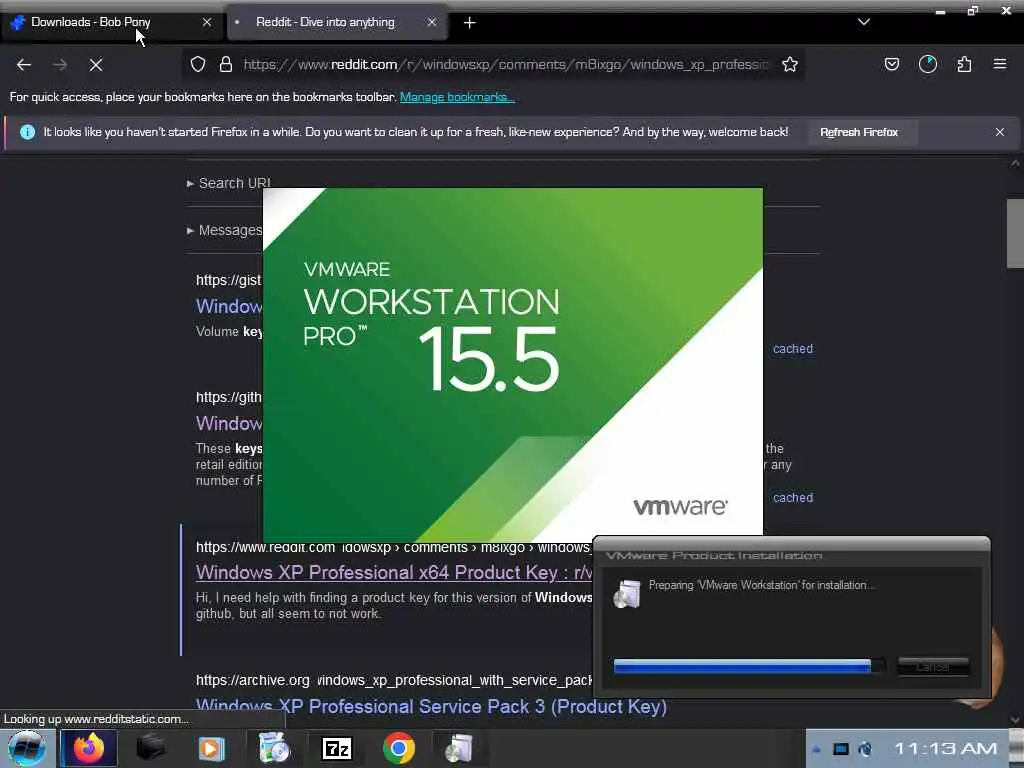1024x768 pixels.
Task: Click the page vertical scrollbar thumb
Action: click(1014, 234)
